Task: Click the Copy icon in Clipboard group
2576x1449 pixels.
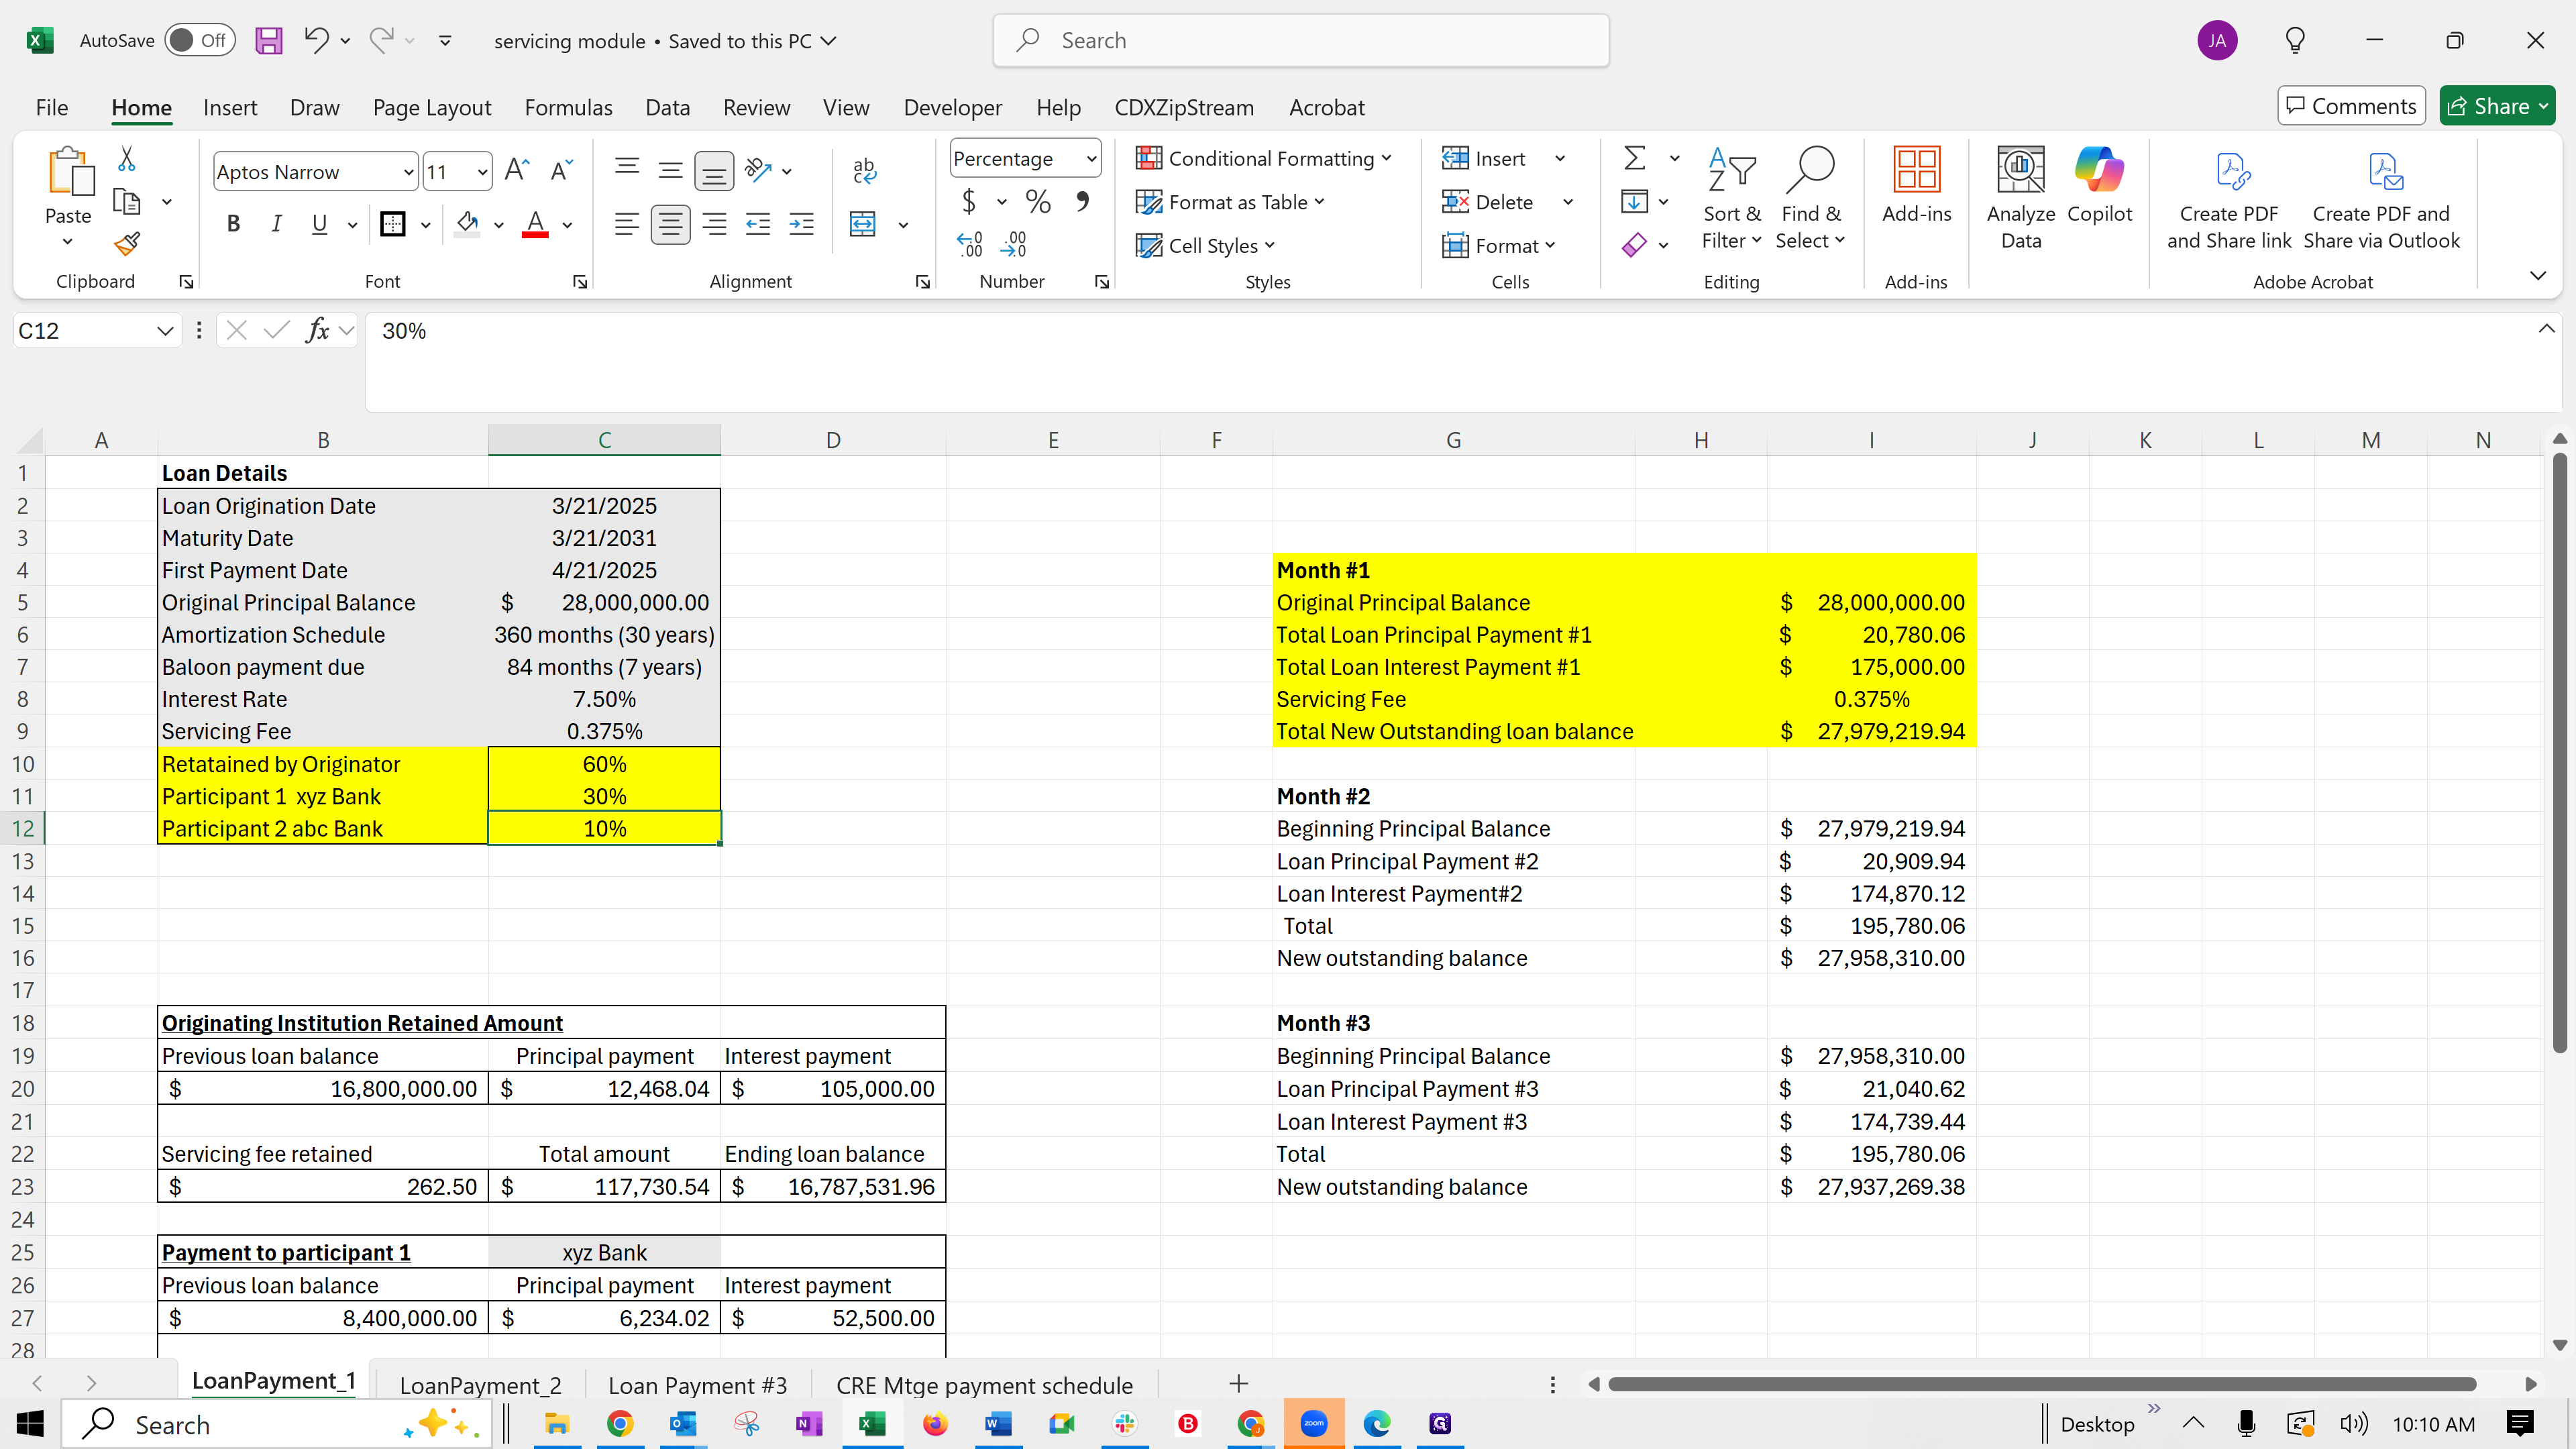Action: point(127,201)
